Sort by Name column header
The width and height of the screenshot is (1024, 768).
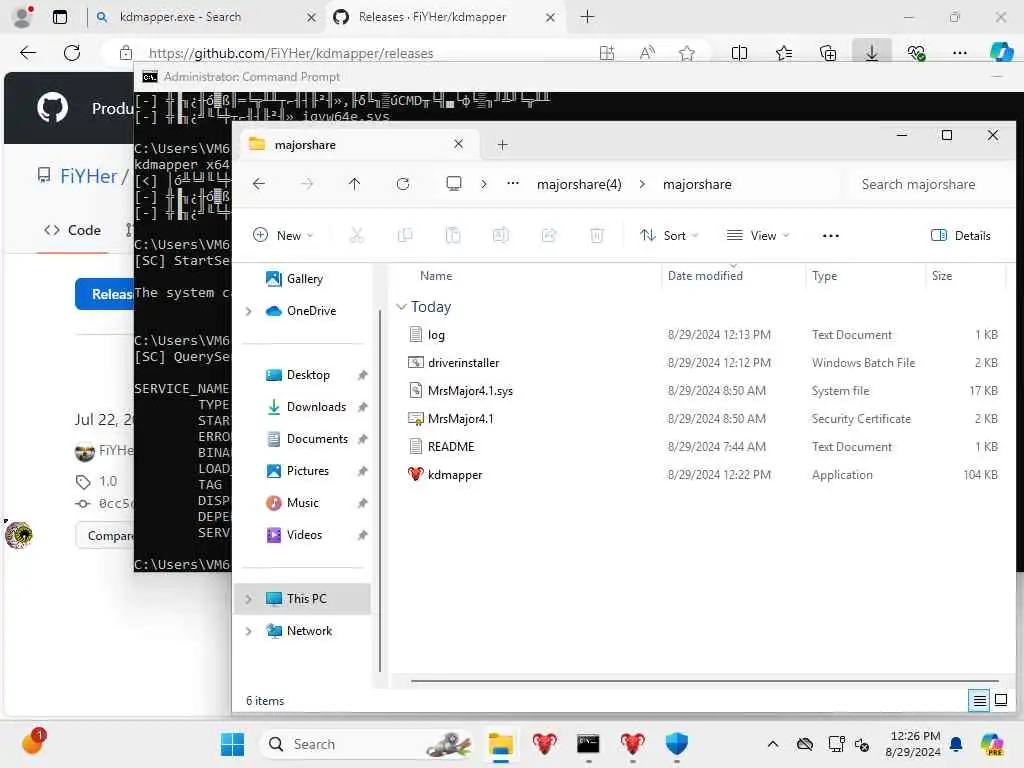click(x=436, y=276)
